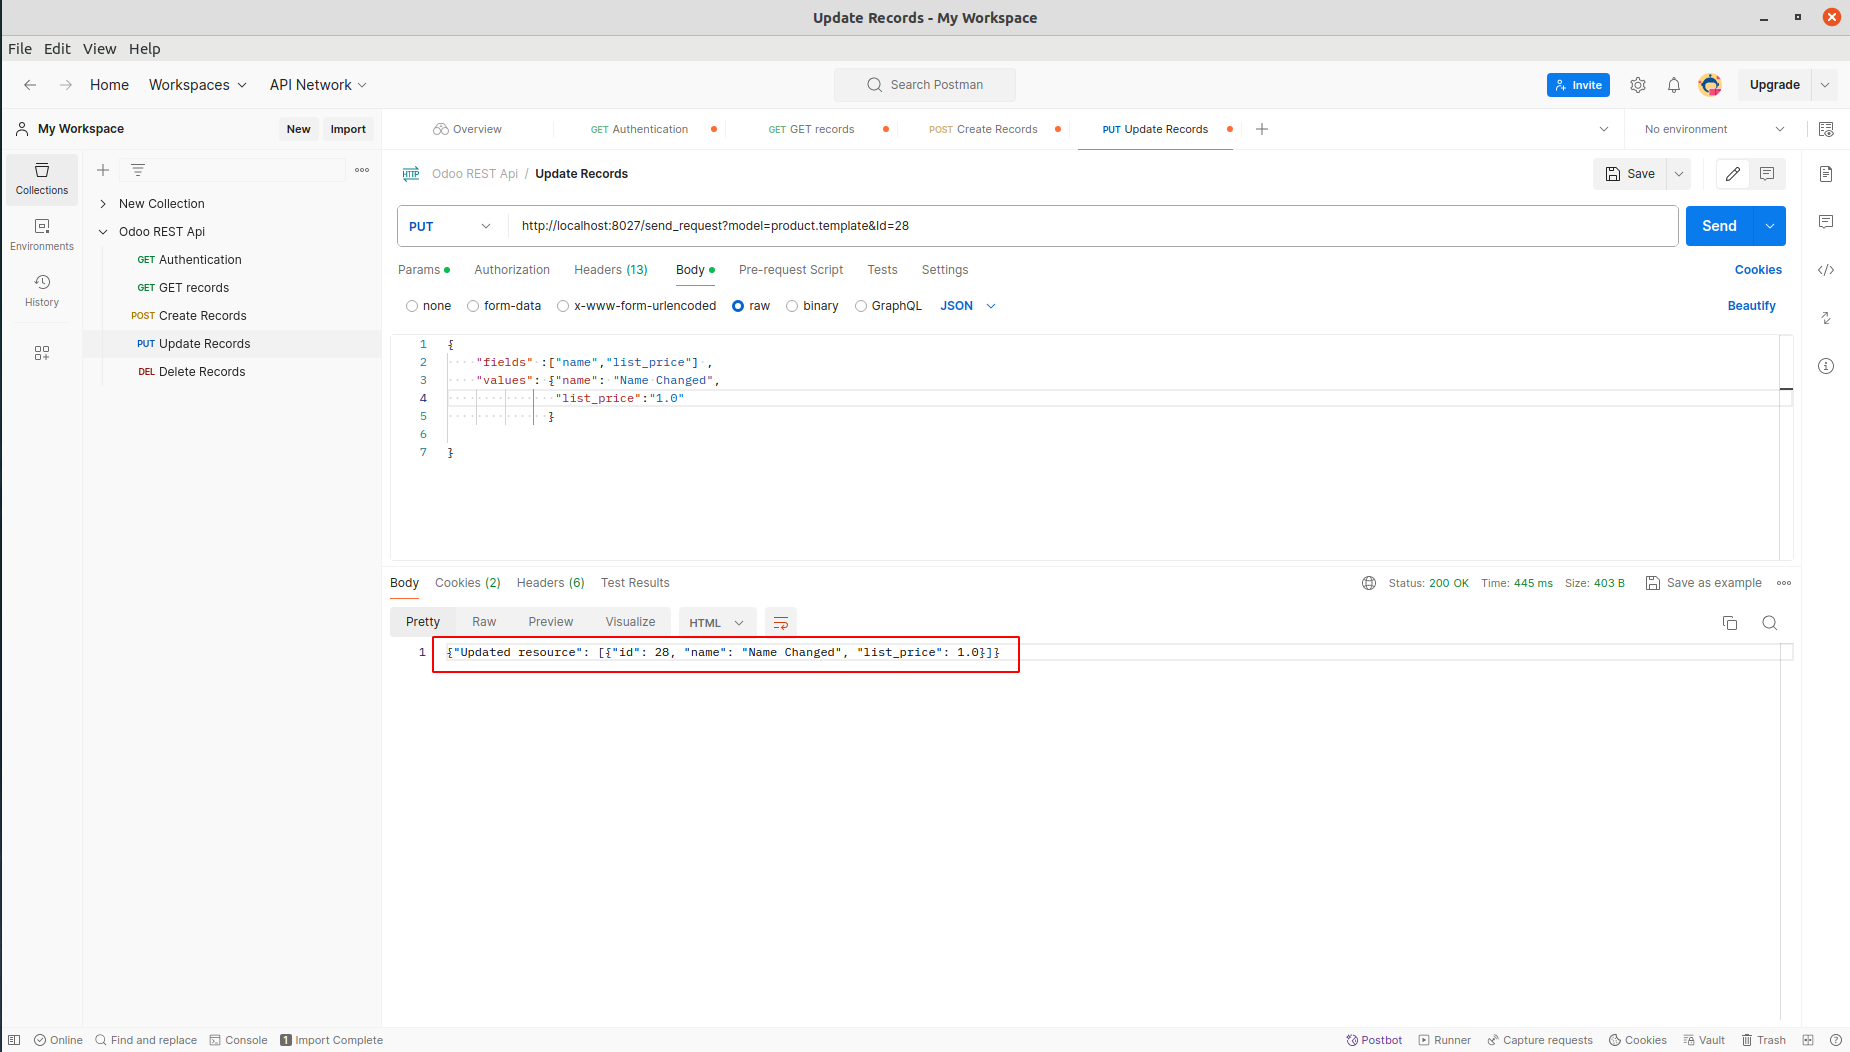1850x1052 pixels.
Task: Click the request URL field
Action: click(x=1093, y=226)
